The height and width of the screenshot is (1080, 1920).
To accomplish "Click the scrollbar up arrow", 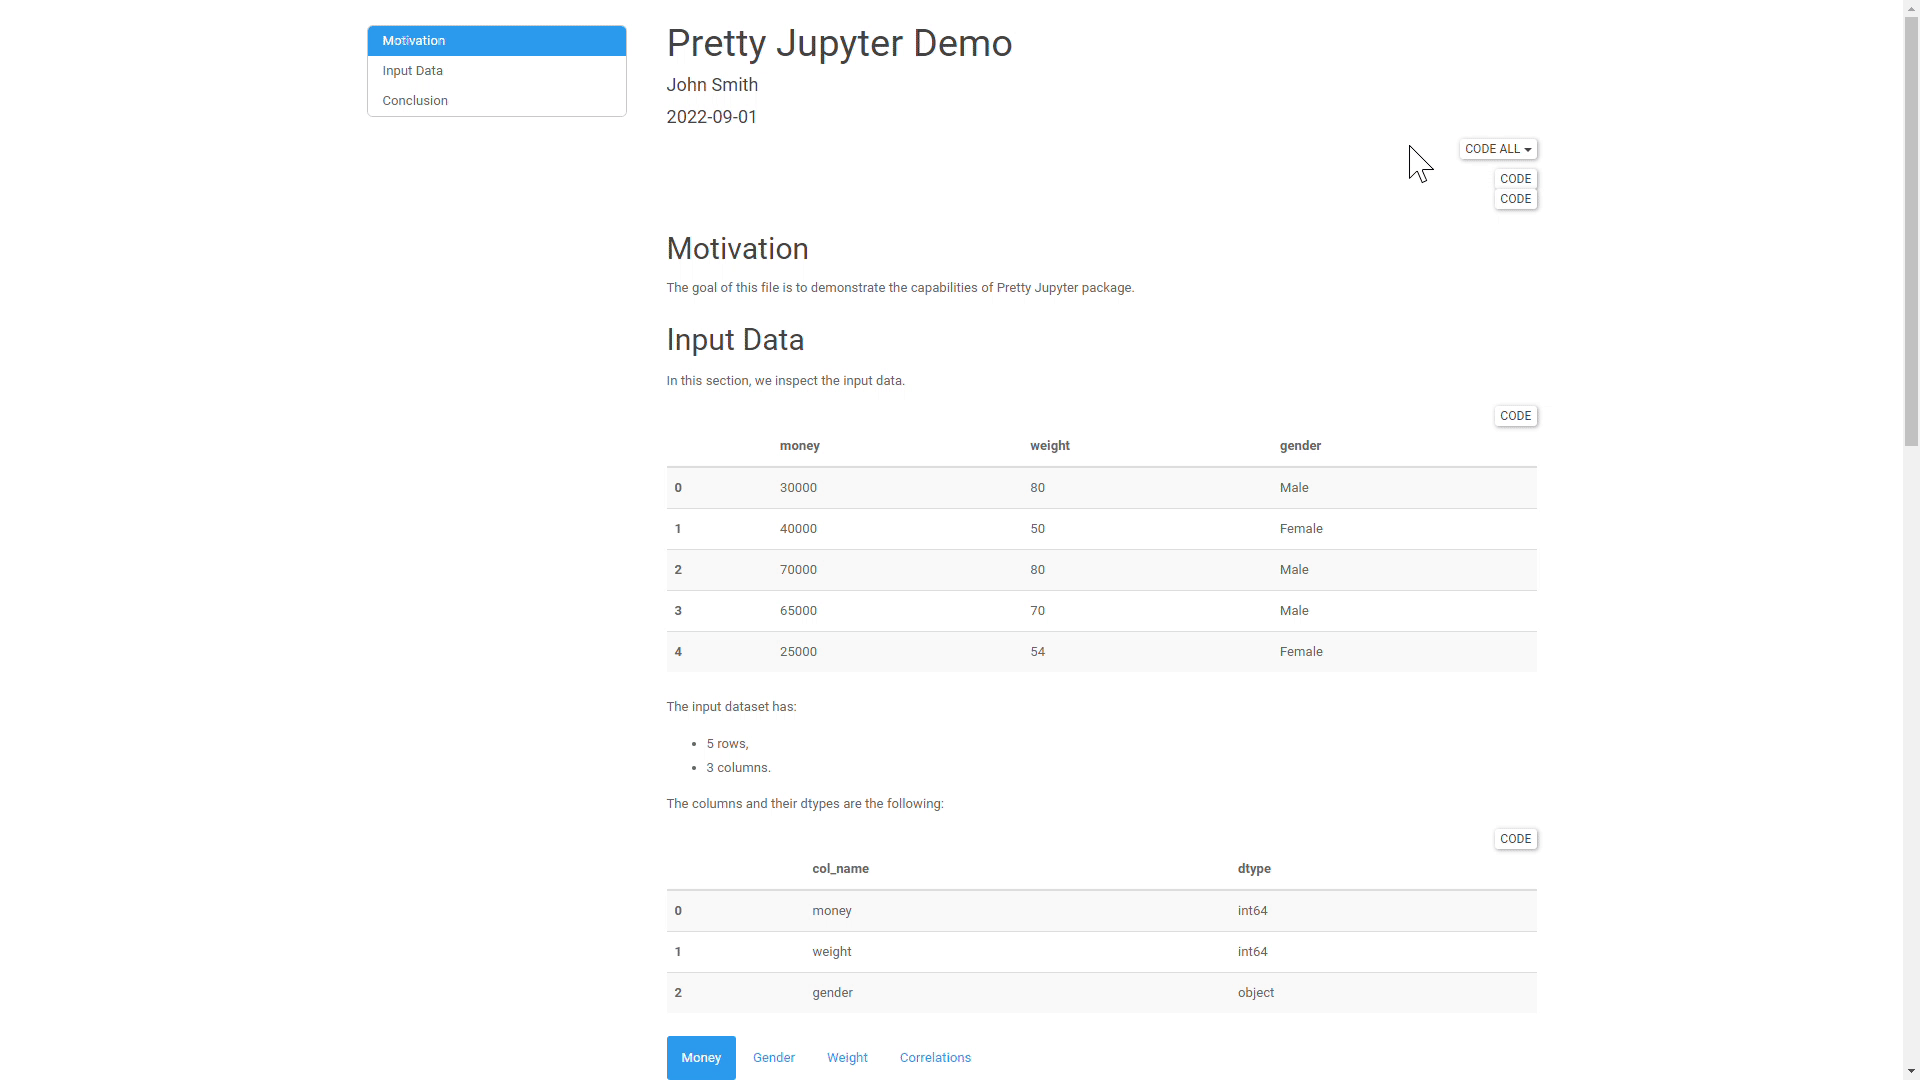I will [1911, 8].
